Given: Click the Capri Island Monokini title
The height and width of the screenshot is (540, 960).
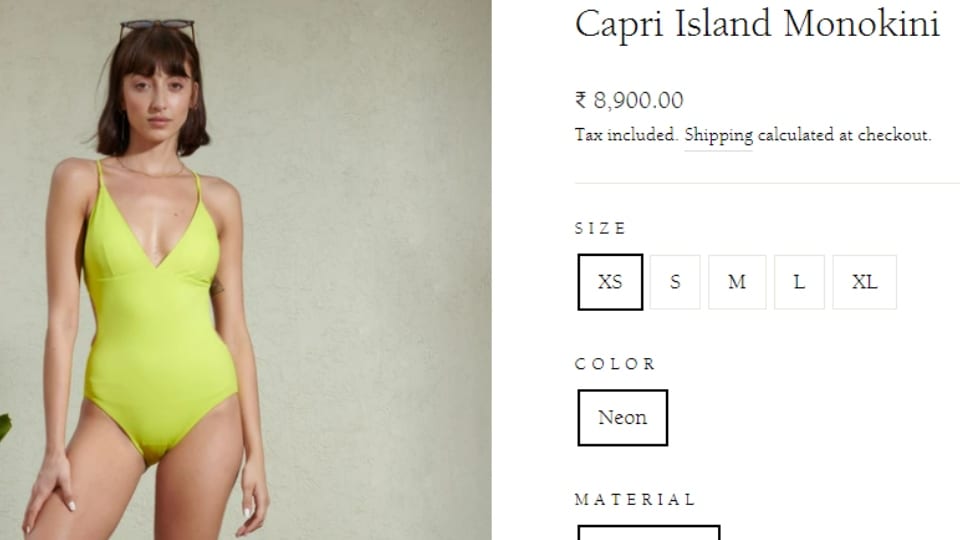Looking at the screenshot, I should [x=757, y=23].
